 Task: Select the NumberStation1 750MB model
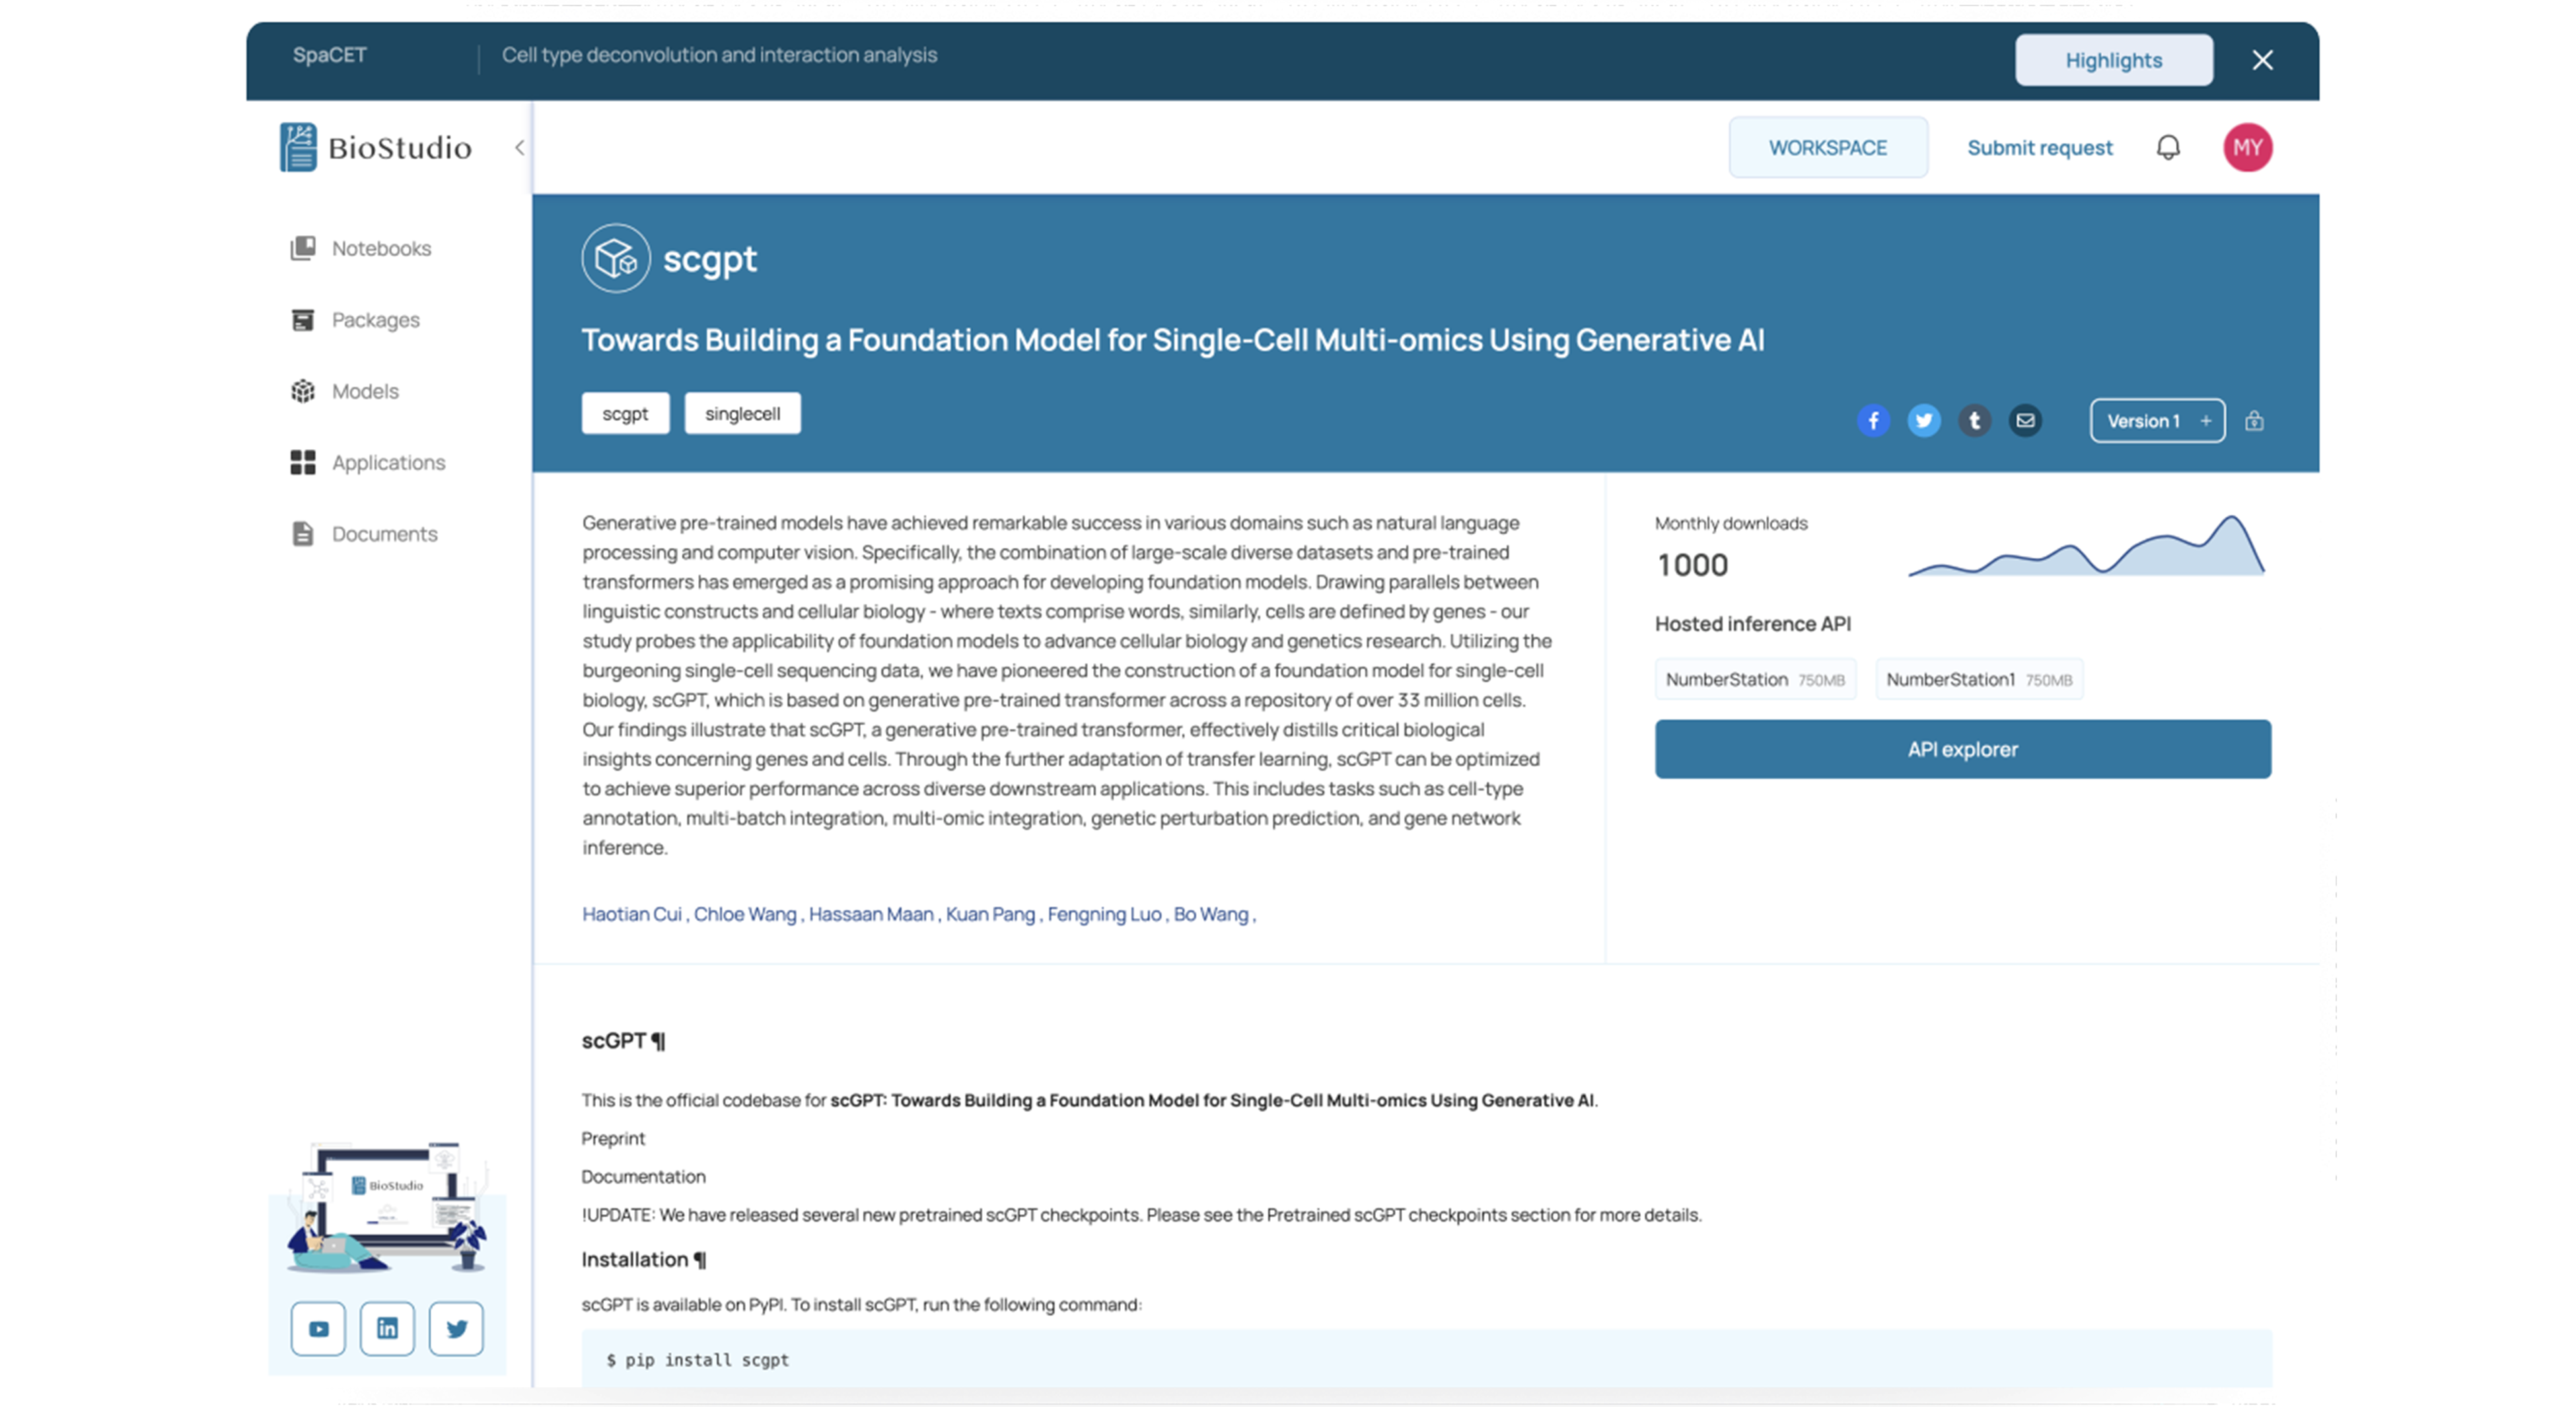pyautogui.click(x=1979, y=679)
